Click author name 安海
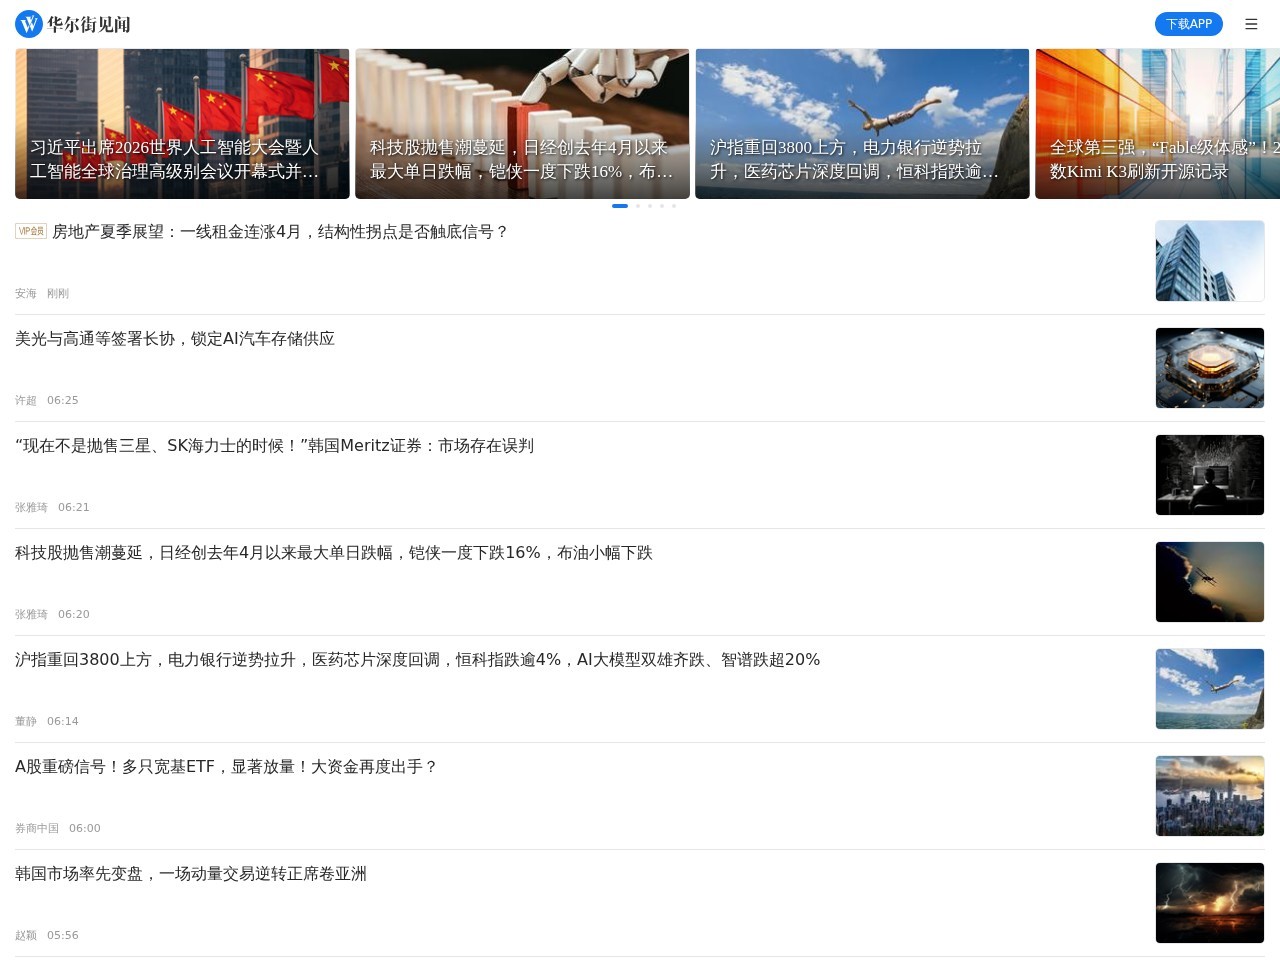This screenshot has width=1280, height=960. [26, 293]
